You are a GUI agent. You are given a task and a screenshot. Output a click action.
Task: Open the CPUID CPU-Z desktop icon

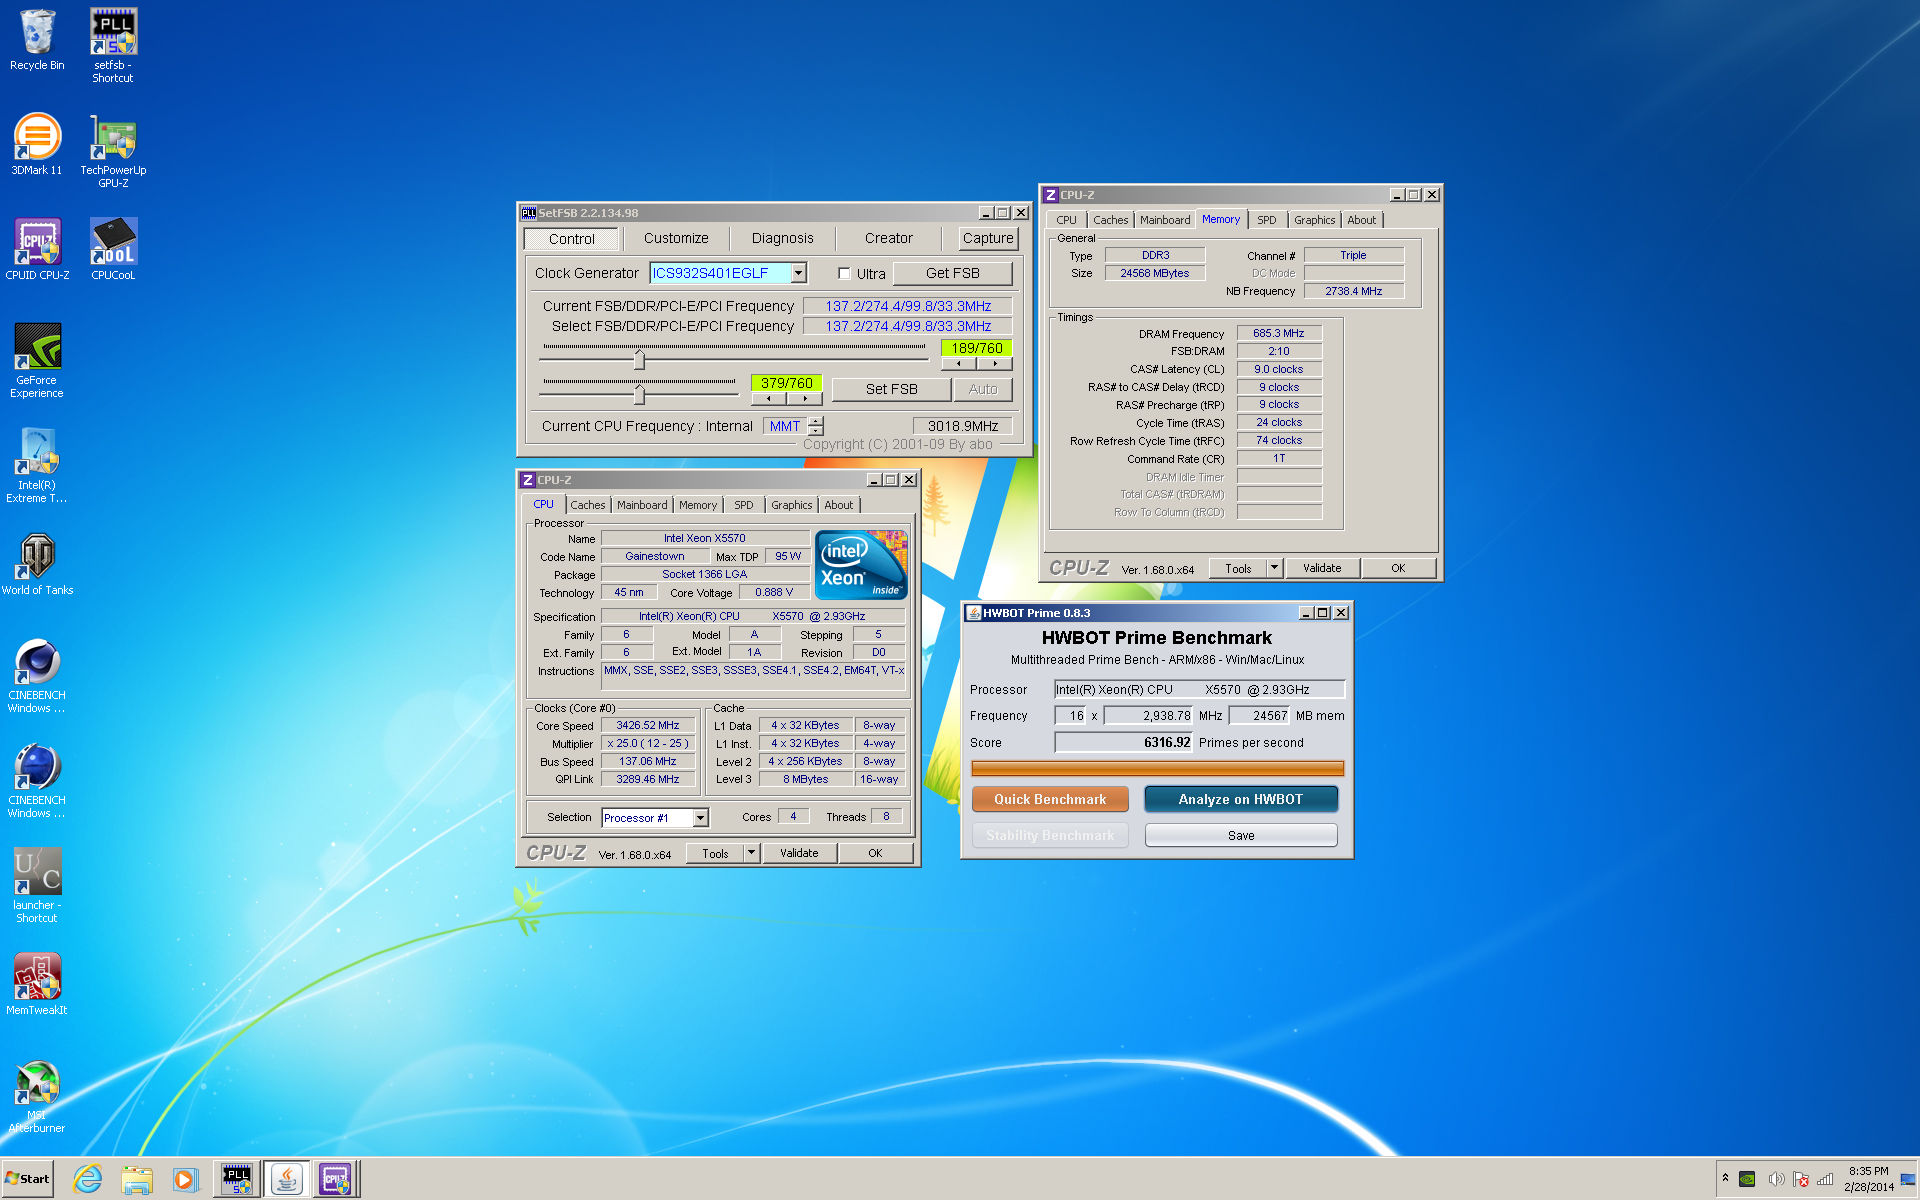click(37, 250)
